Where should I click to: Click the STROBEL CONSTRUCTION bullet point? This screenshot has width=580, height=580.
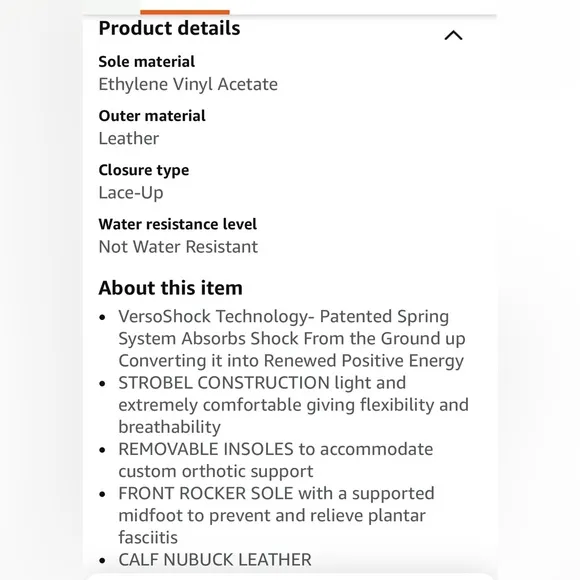293,405
